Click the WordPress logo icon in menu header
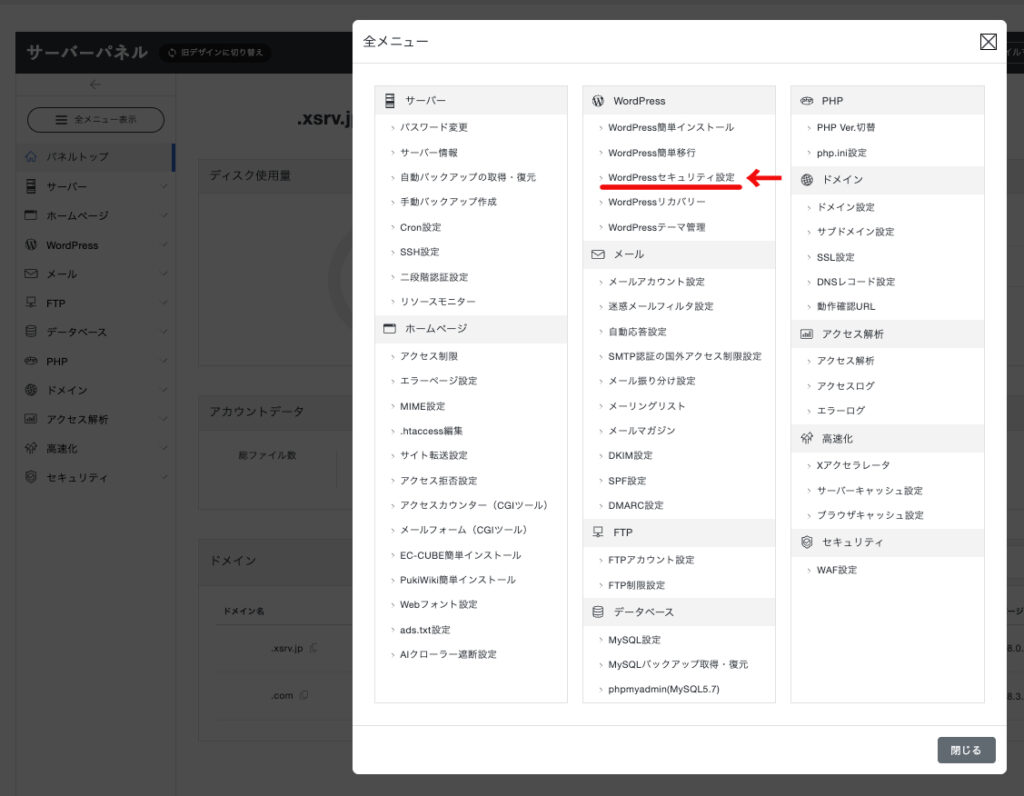The height and width of the screenshot is (796, 1024). tap(598, 101)
